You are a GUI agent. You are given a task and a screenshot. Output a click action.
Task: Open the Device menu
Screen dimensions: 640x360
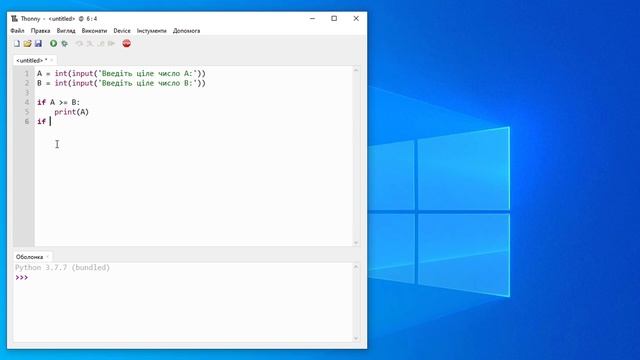(122, 31)
